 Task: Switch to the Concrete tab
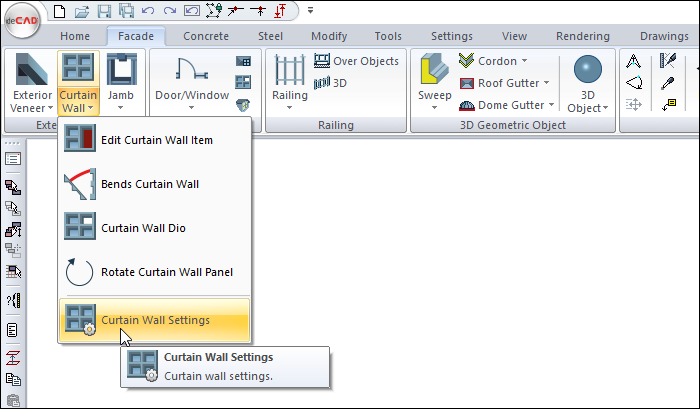[x=205, y=36]
